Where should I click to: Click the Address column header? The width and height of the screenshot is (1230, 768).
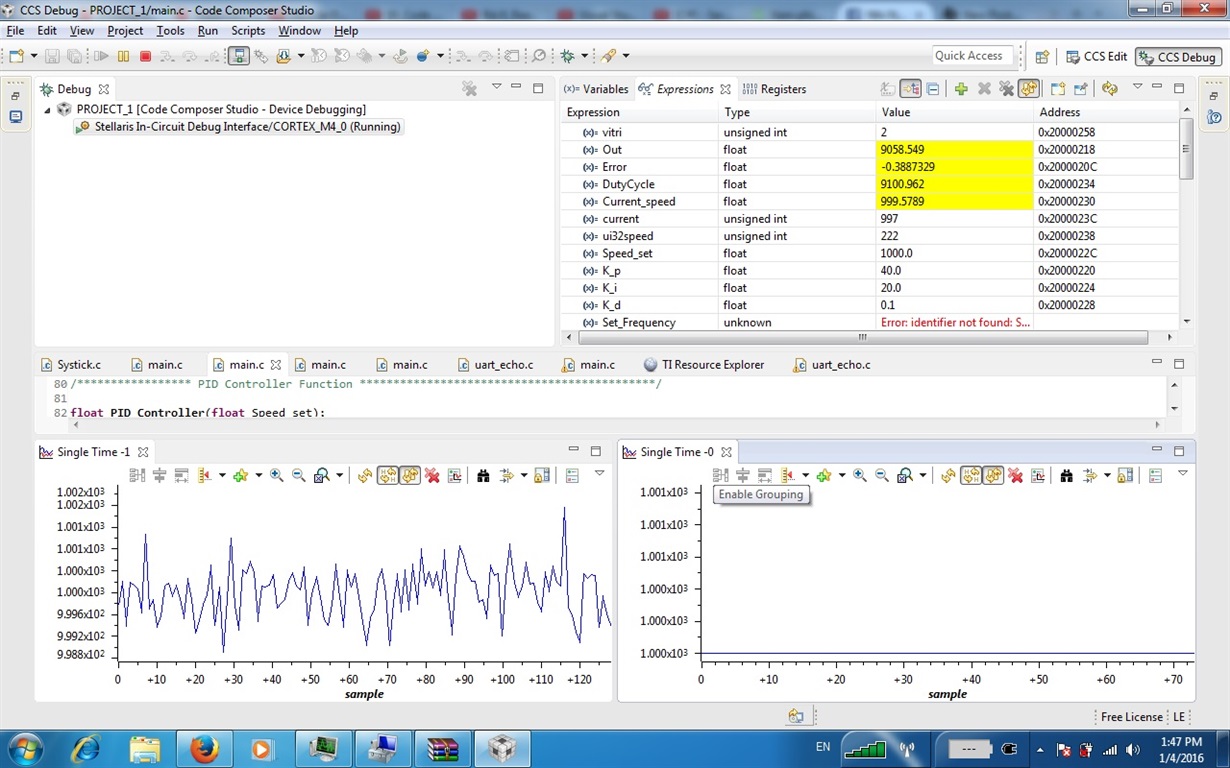1106,112
